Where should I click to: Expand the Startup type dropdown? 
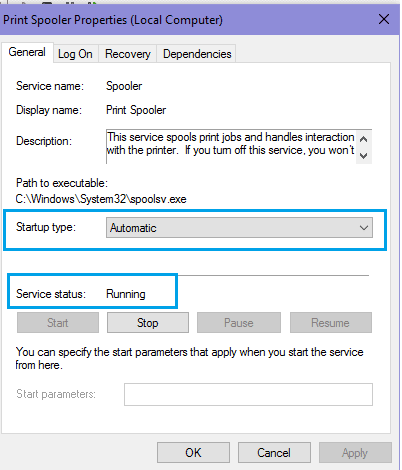pos(239,228)
